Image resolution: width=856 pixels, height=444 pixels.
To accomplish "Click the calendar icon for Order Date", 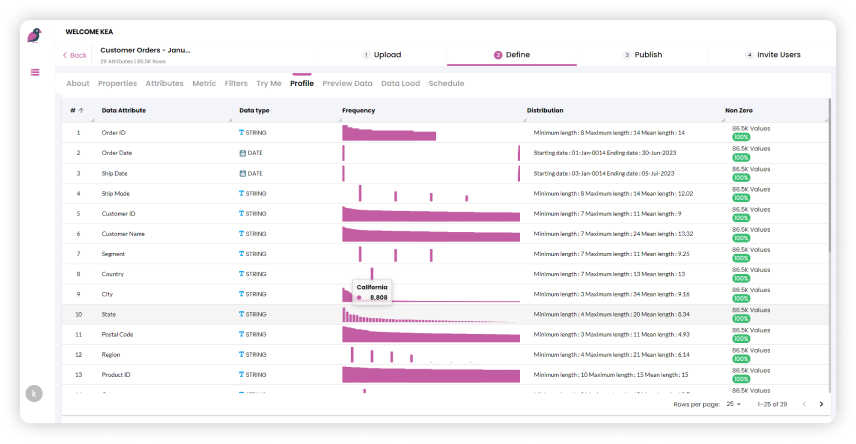I will pos(242,153).
